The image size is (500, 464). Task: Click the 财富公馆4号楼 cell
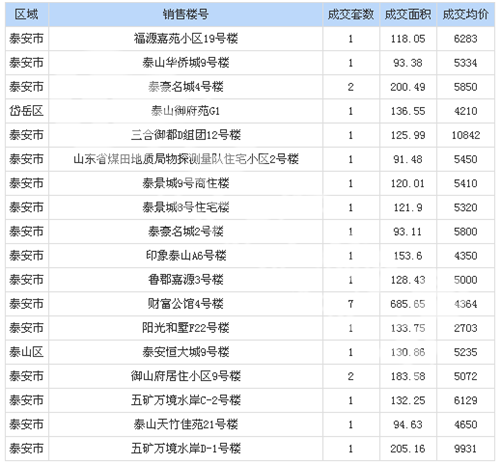click(x=186, y=304)
